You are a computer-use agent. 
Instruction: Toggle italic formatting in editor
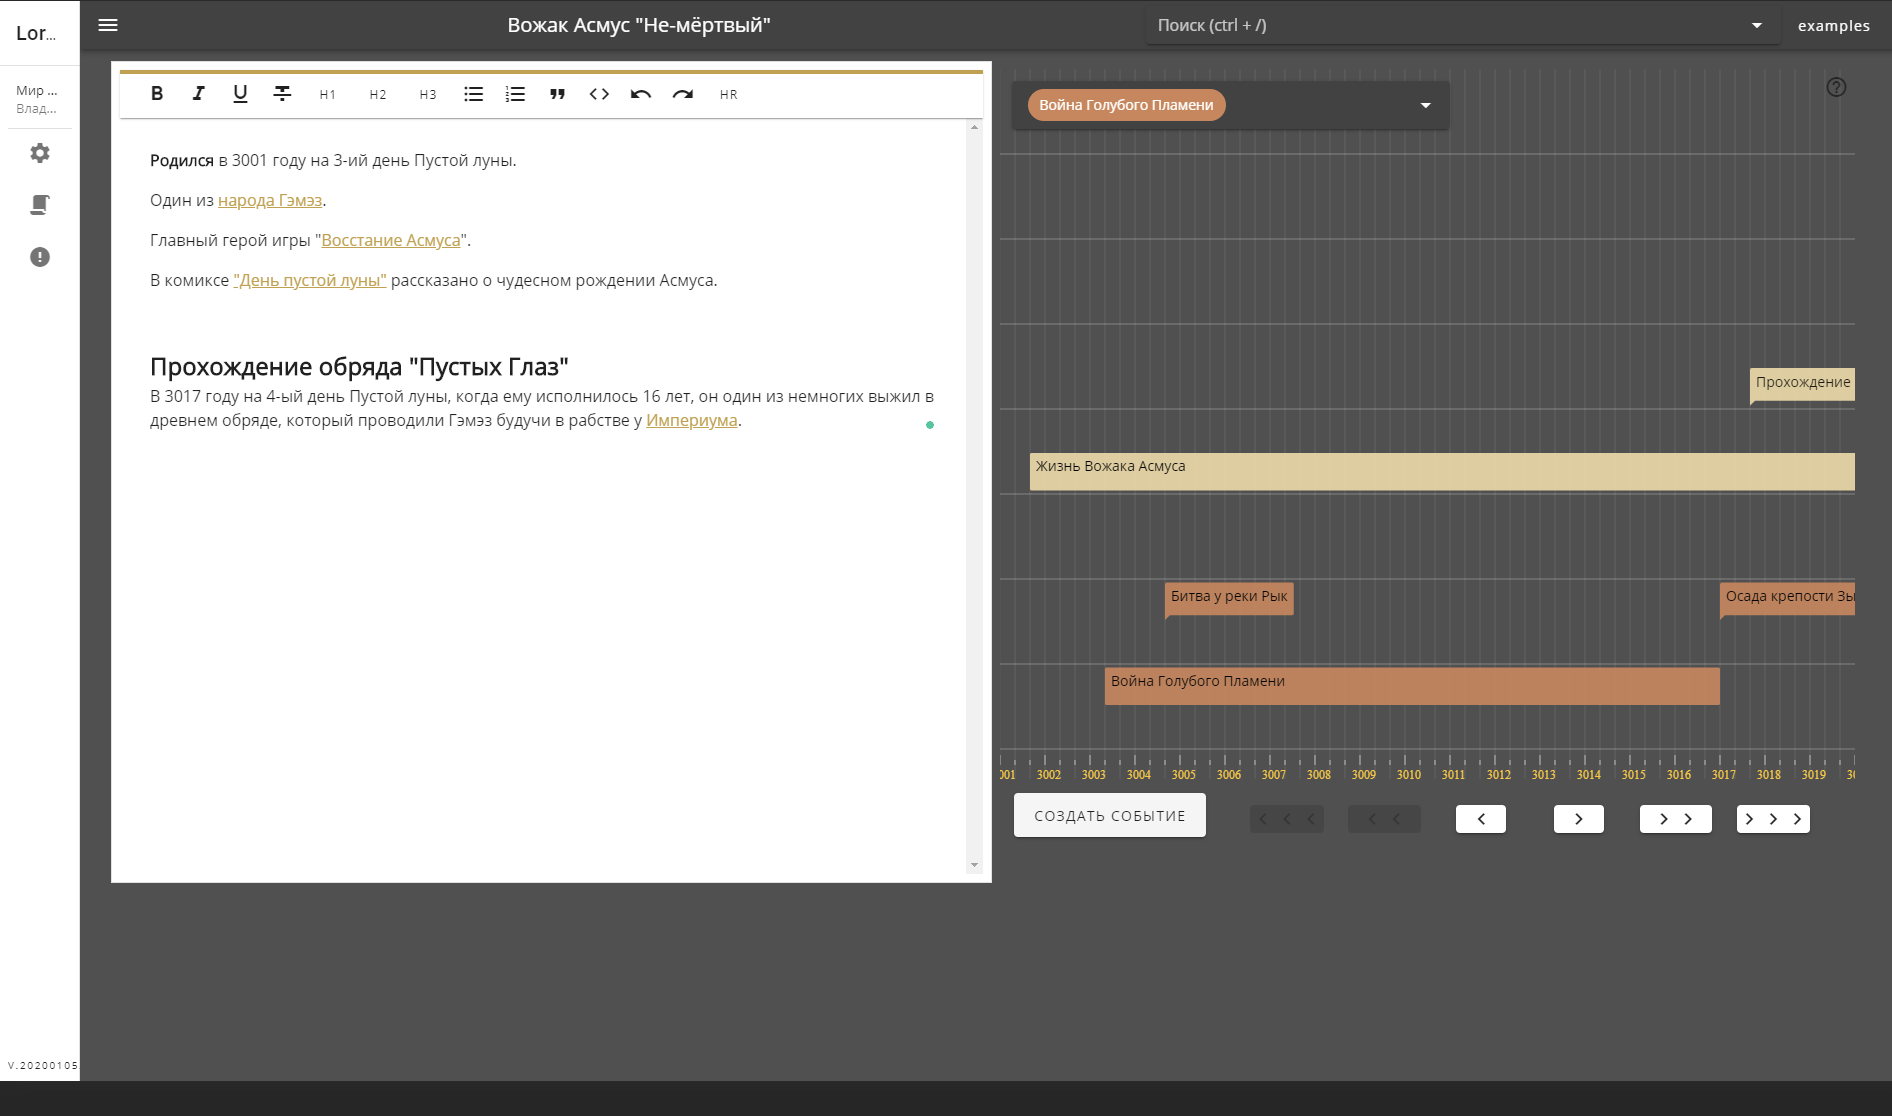198,94
